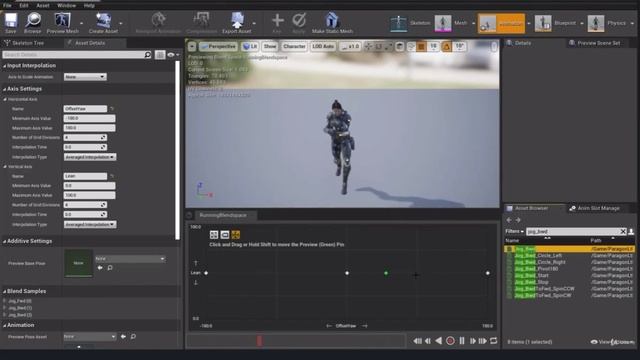Open the Perspective view mode dropdown
The height and width of the screenshot is (360, 640).
tap(218, 47)
